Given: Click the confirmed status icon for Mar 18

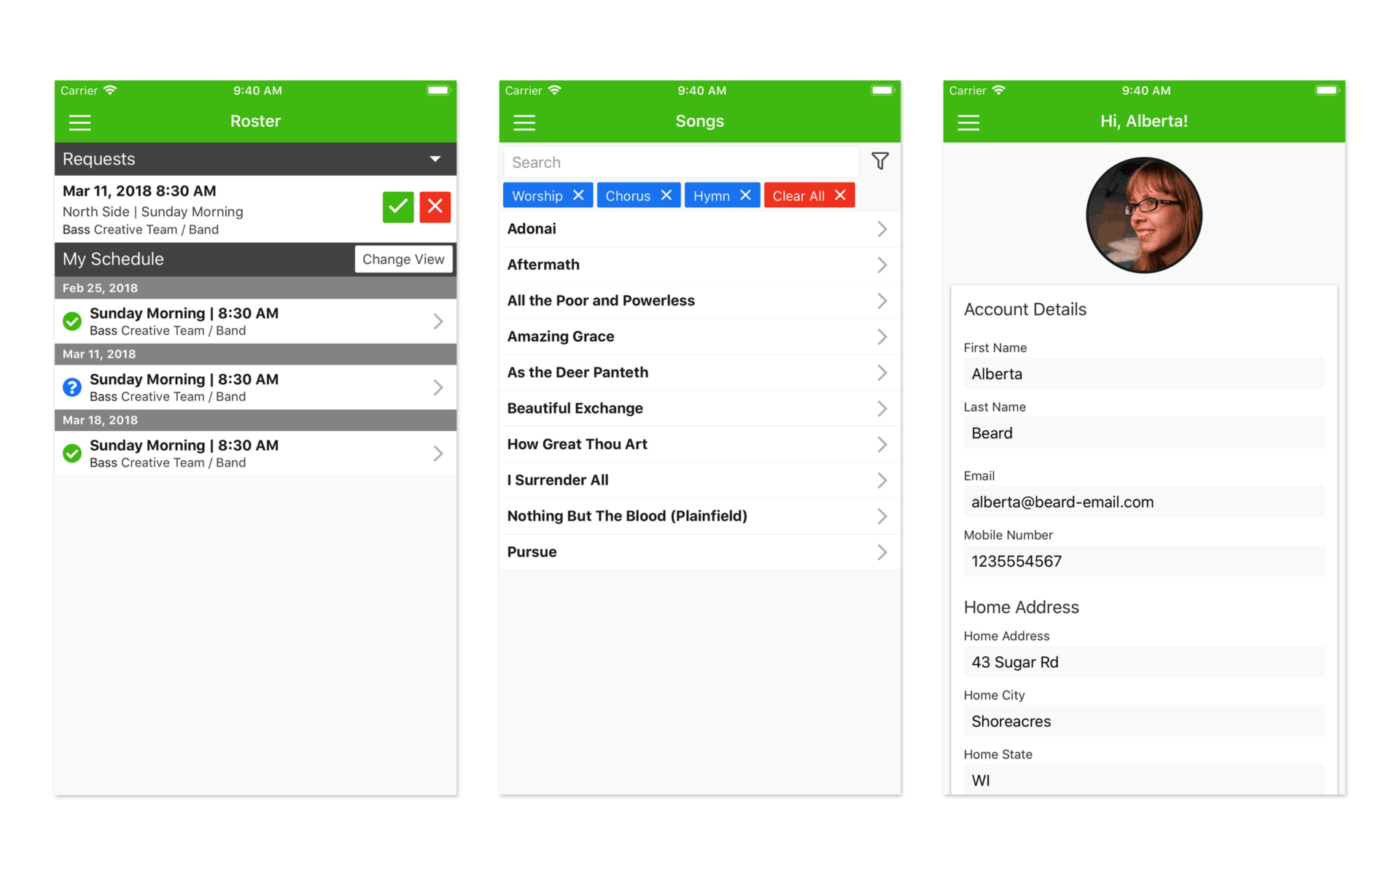Looking at the screenshot, I should pyautogui.click(x=72, y=453).
